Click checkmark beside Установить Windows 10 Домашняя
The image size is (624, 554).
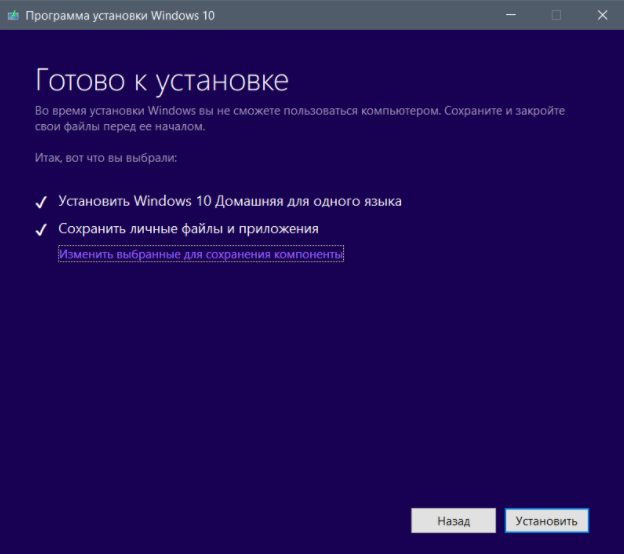click(x=41, y=202)
